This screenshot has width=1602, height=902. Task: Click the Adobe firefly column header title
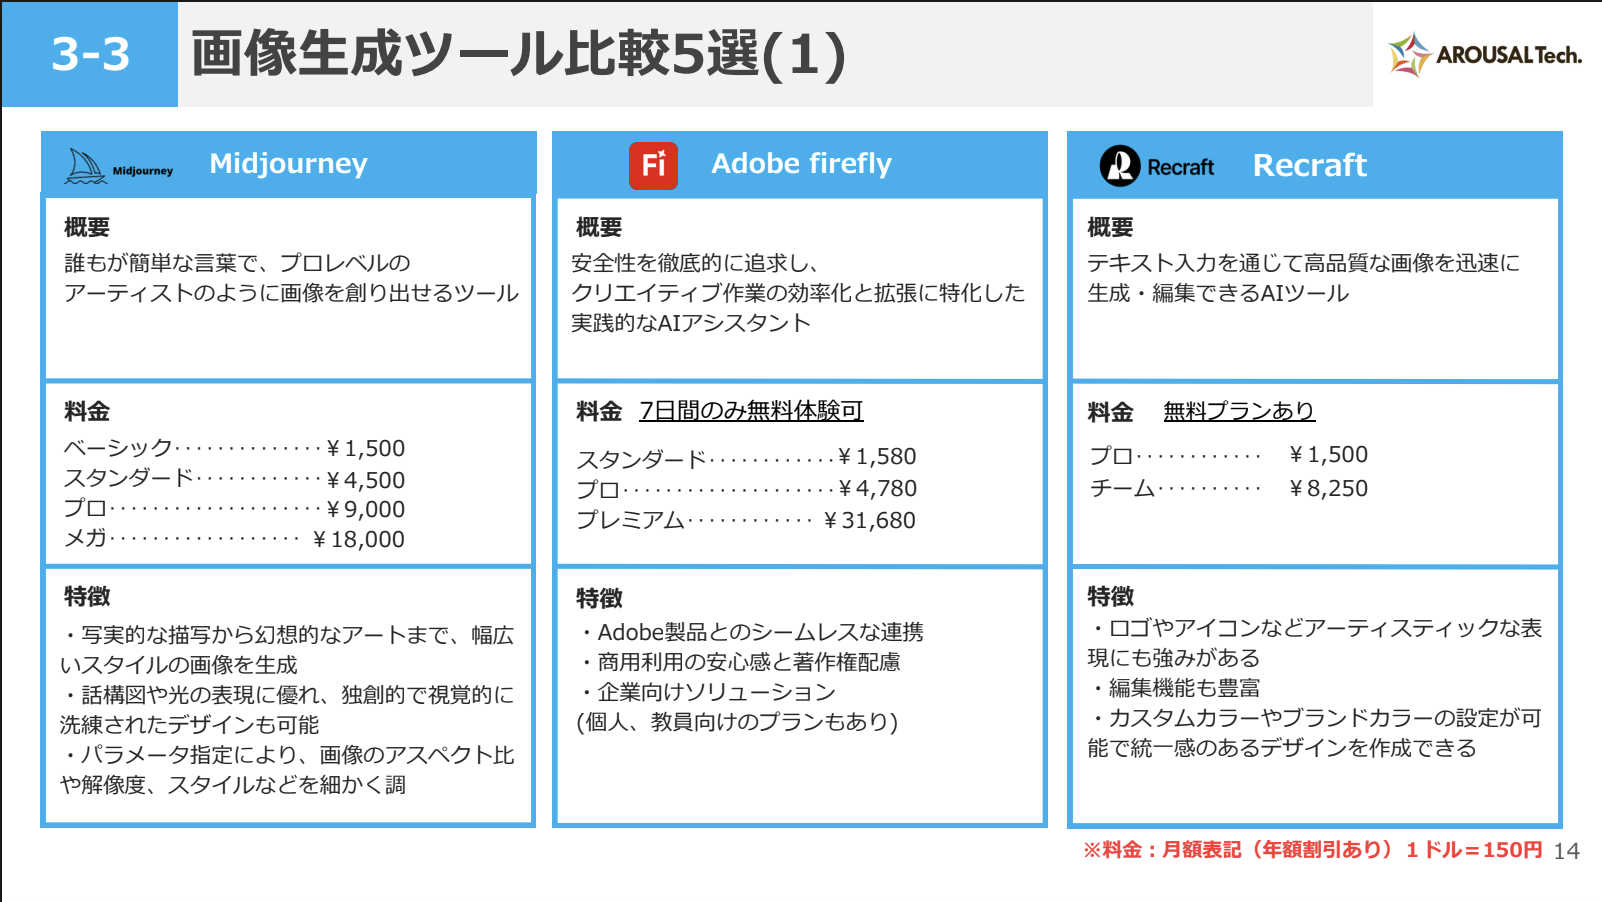tap(801, 164)
